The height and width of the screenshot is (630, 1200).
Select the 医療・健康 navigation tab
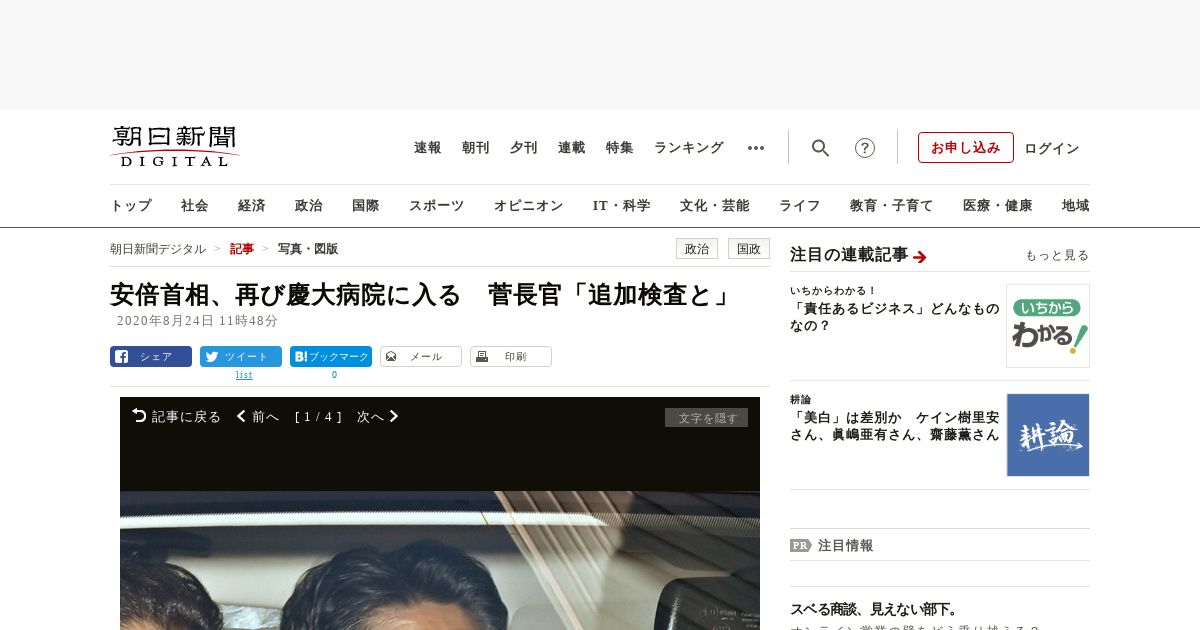[997, 205]
